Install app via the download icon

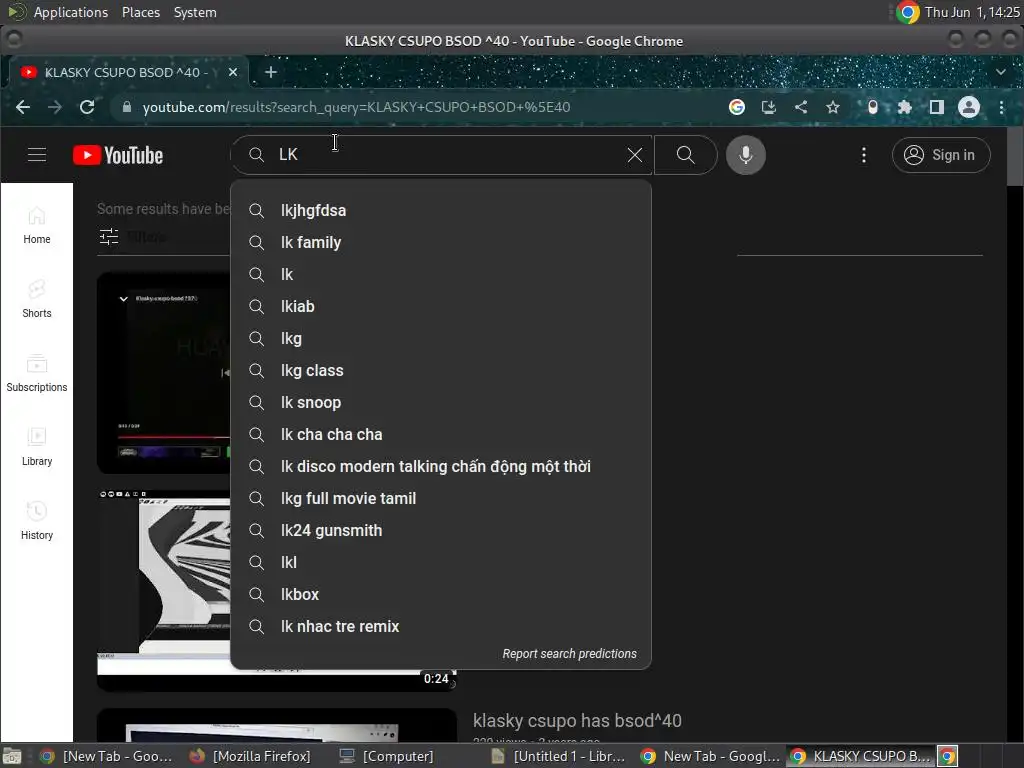[769, 107]
